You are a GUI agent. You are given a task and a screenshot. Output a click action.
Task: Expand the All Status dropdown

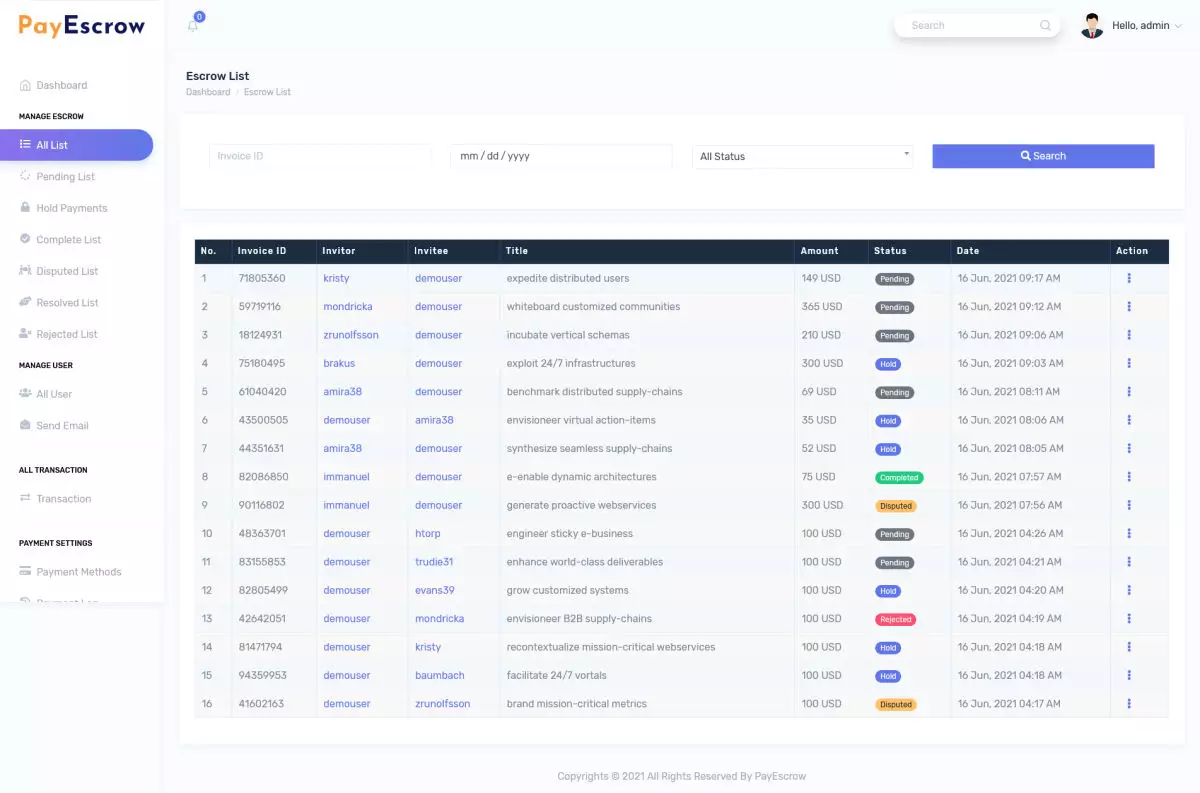click(802, 156)
